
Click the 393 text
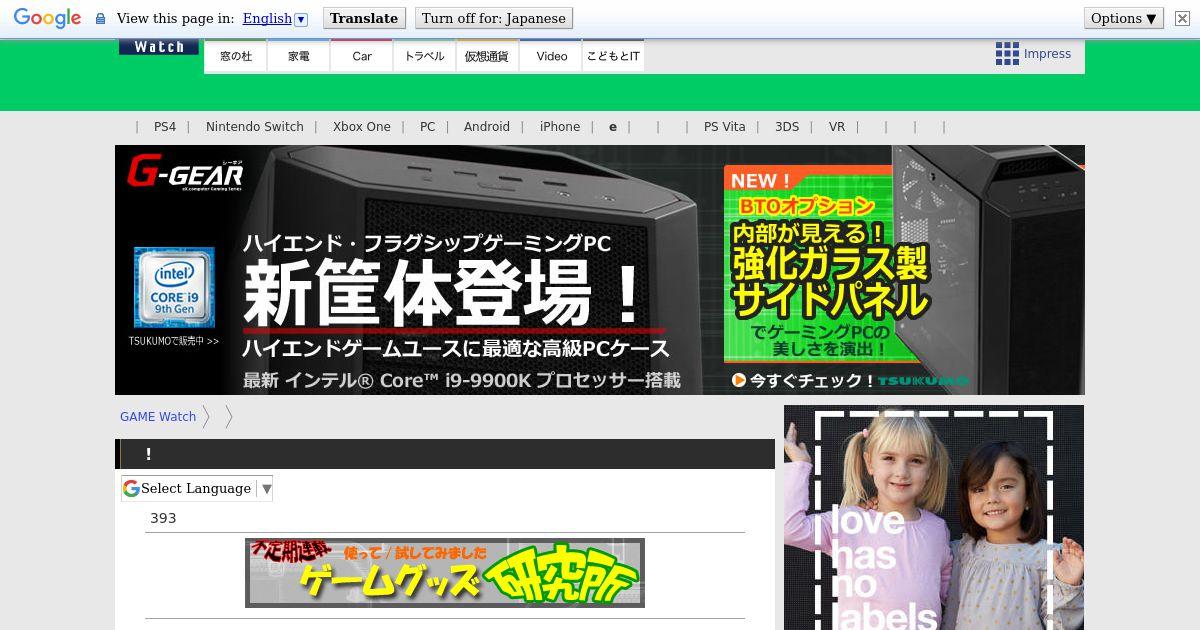163,518
